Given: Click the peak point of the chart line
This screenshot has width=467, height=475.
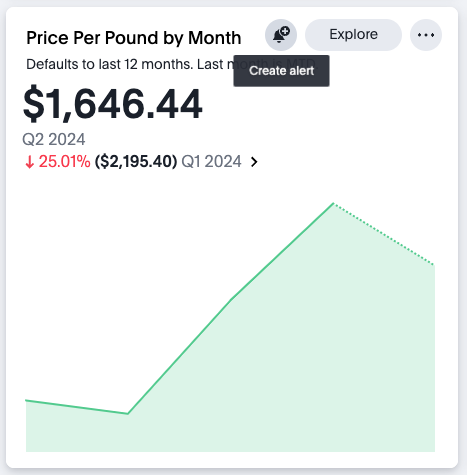Looking at the screenshot, I should pyautogui.click(x=333, y=203).
